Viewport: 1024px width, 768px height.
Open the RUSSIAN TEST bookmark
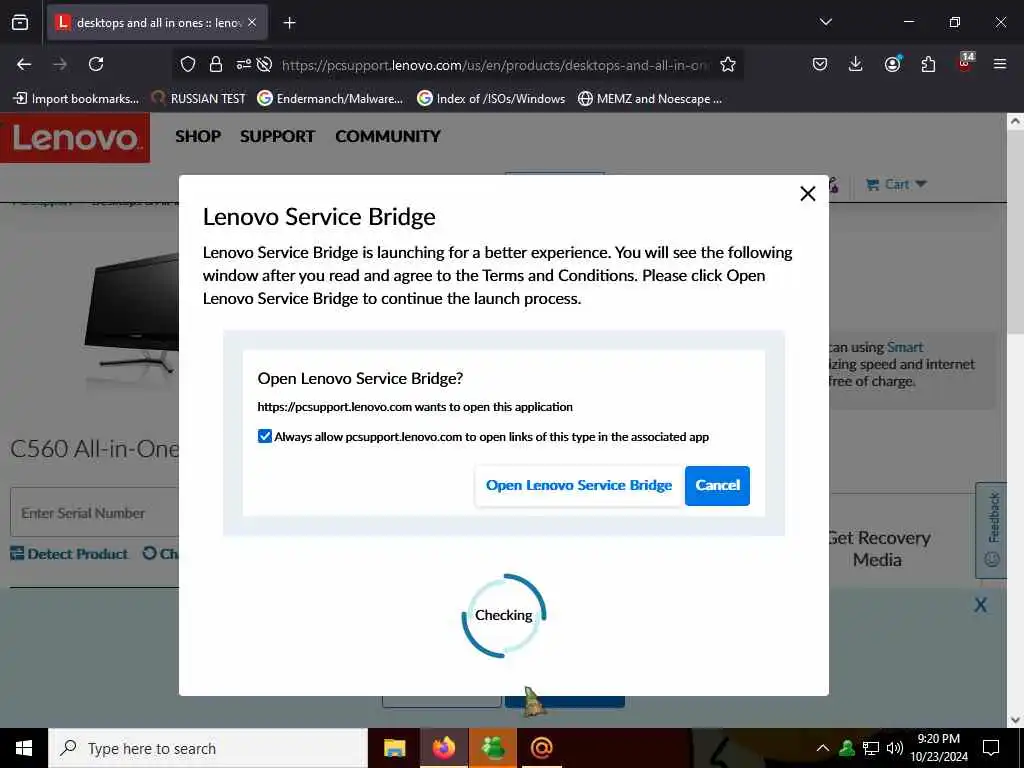point(199,99)
